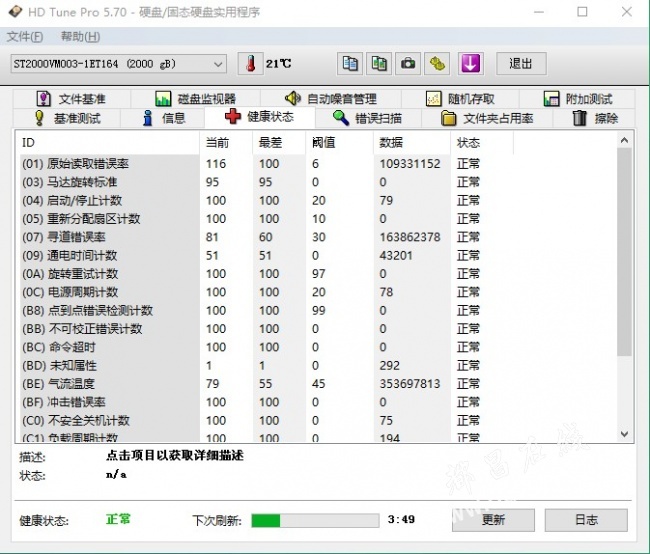Switch to the 擦除 tab

click(594, 118)
